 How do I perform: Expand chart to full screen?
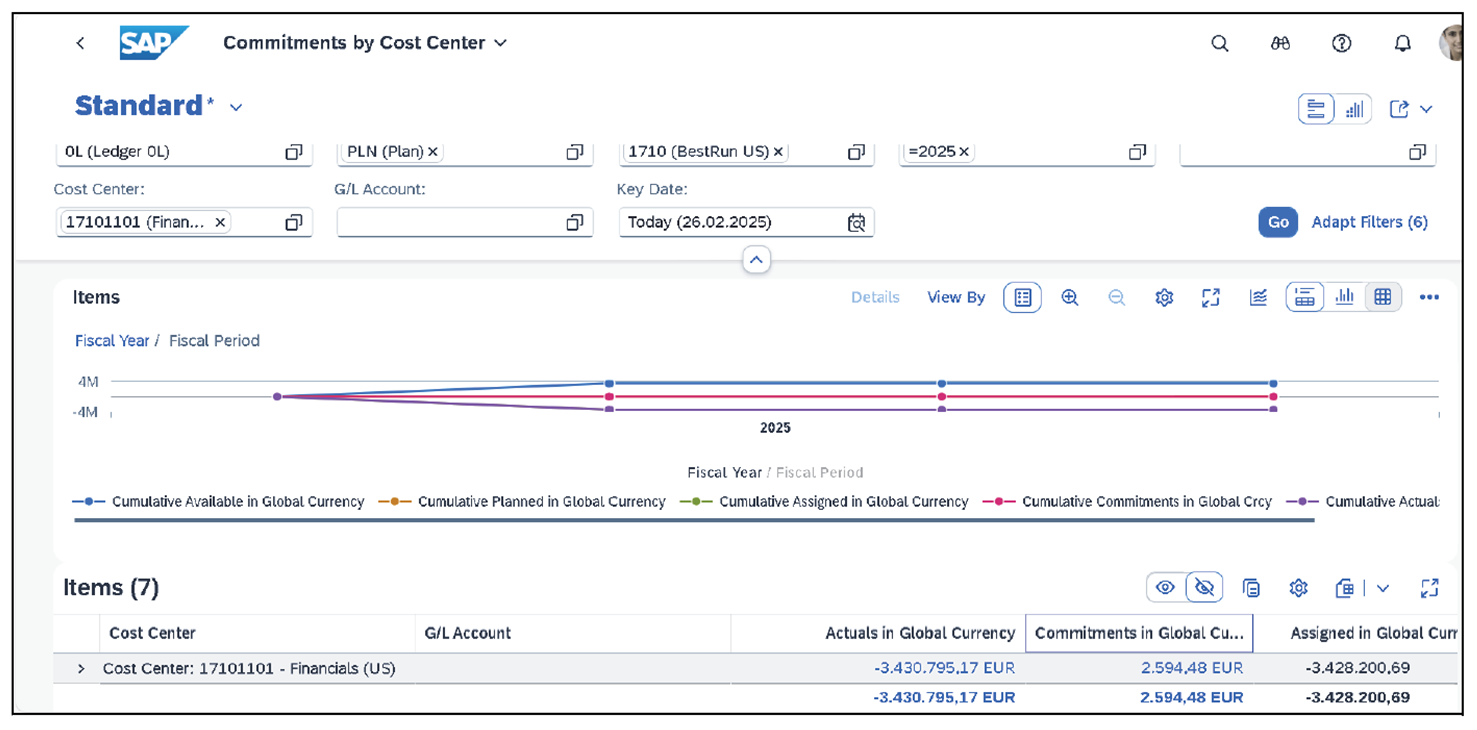click(x=1211, y=297)
